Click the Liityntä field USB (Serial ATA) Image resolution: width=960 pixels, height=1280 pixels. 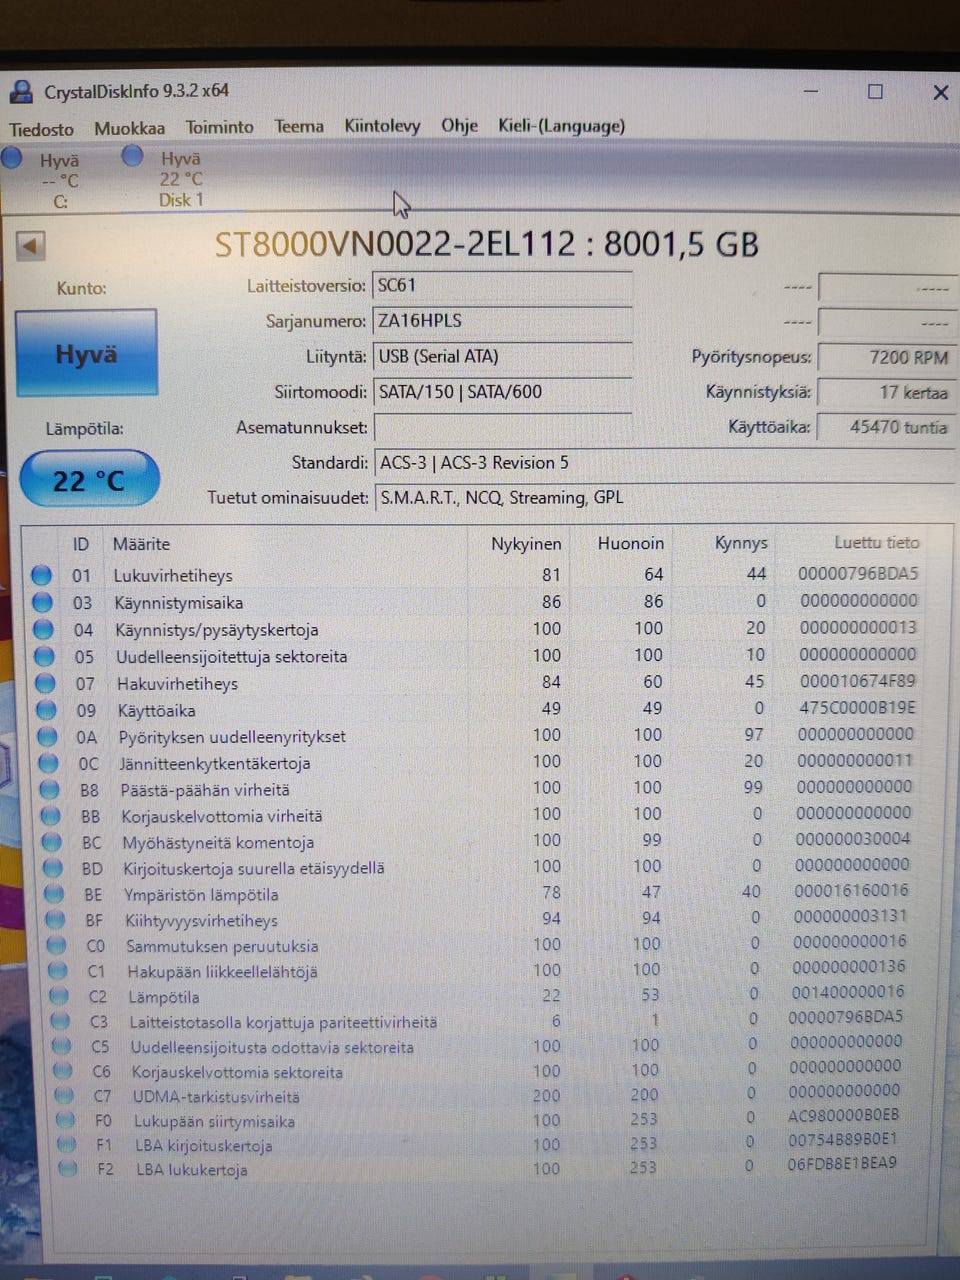point(502,356)
